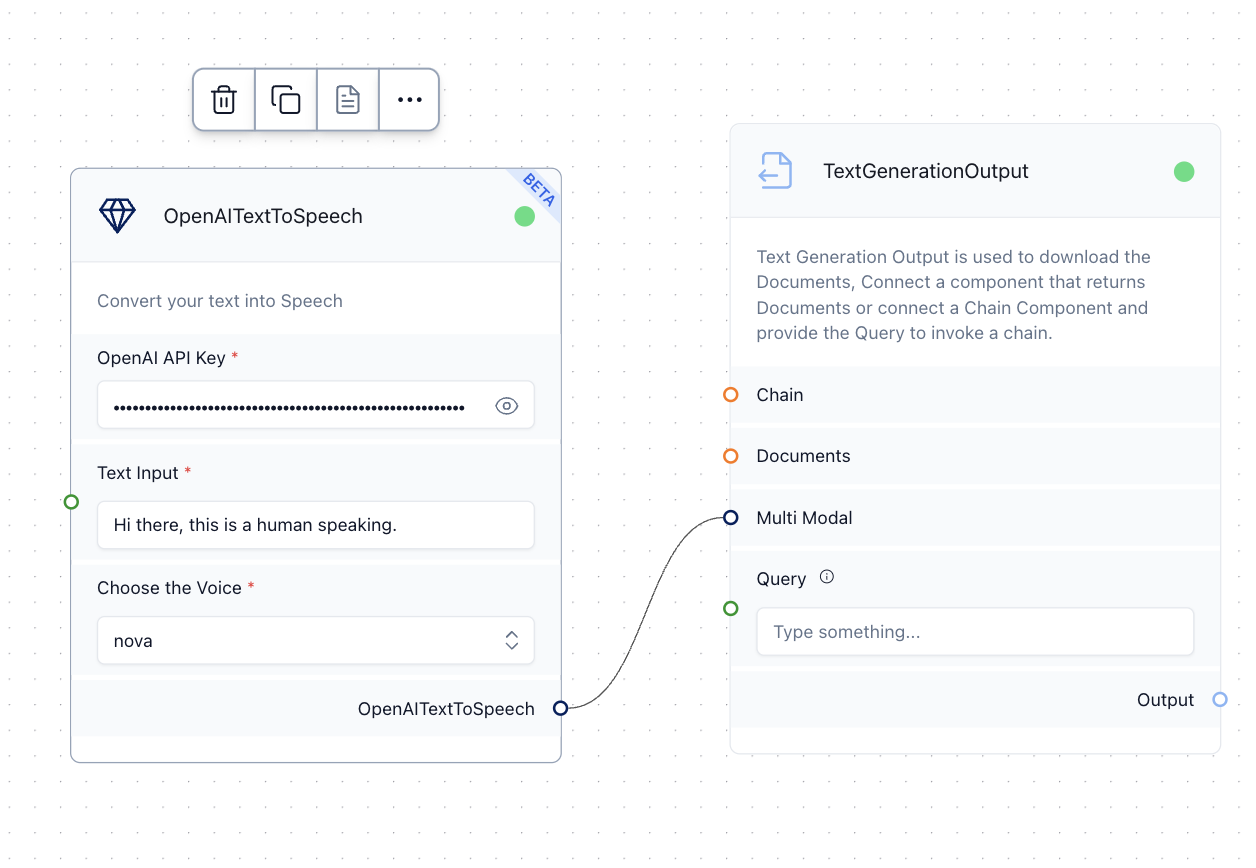Image resolution: width=1256 pixels, height=868 pixels.
Task: Delete node using the trash icon
Action: (224, 100)
